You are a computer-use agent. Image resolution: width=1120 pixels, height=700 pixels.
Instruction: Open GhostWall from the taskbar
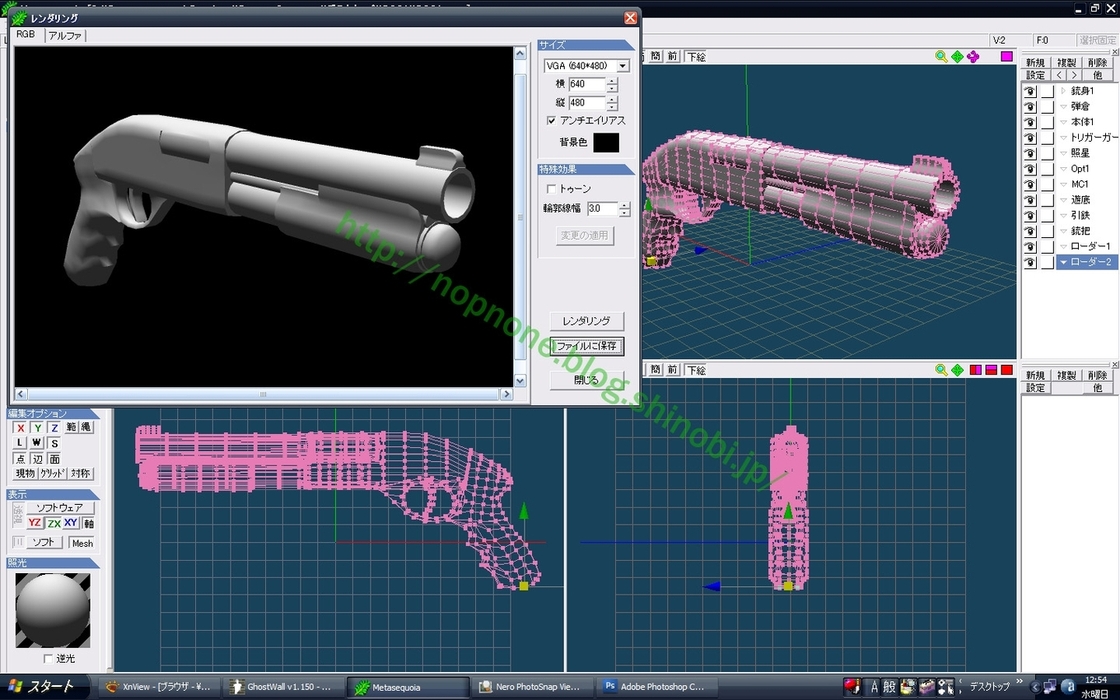[x=284, y=687]
